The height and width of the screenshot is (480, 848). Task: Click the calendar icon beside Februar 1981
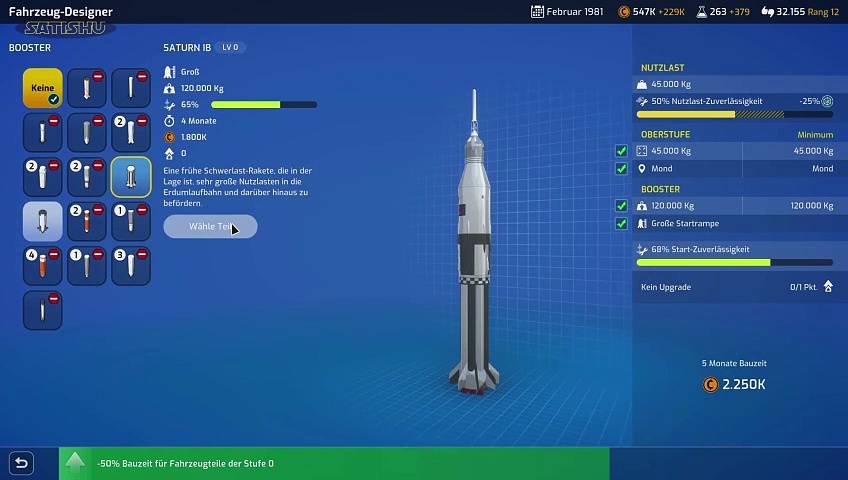538,12
